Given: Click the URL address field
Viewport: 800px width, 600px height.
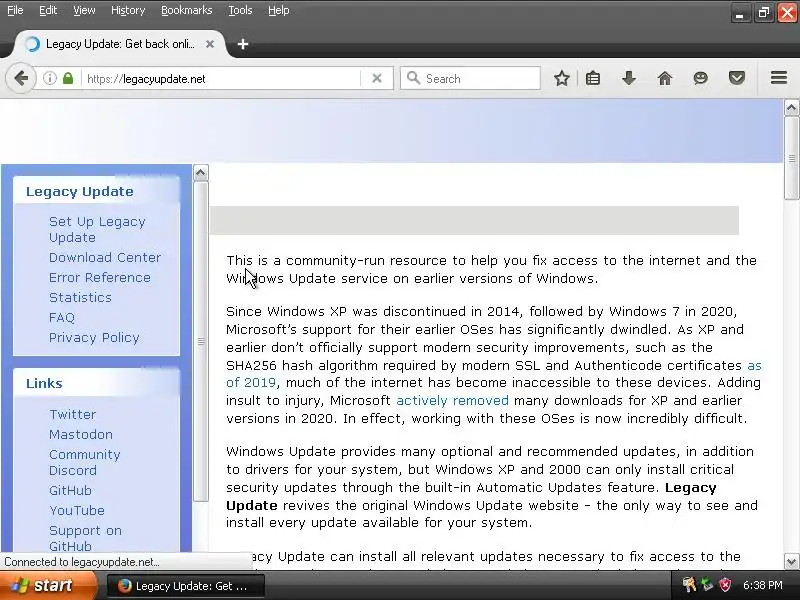Looking at the screenshot, I should tap(222, 79).
